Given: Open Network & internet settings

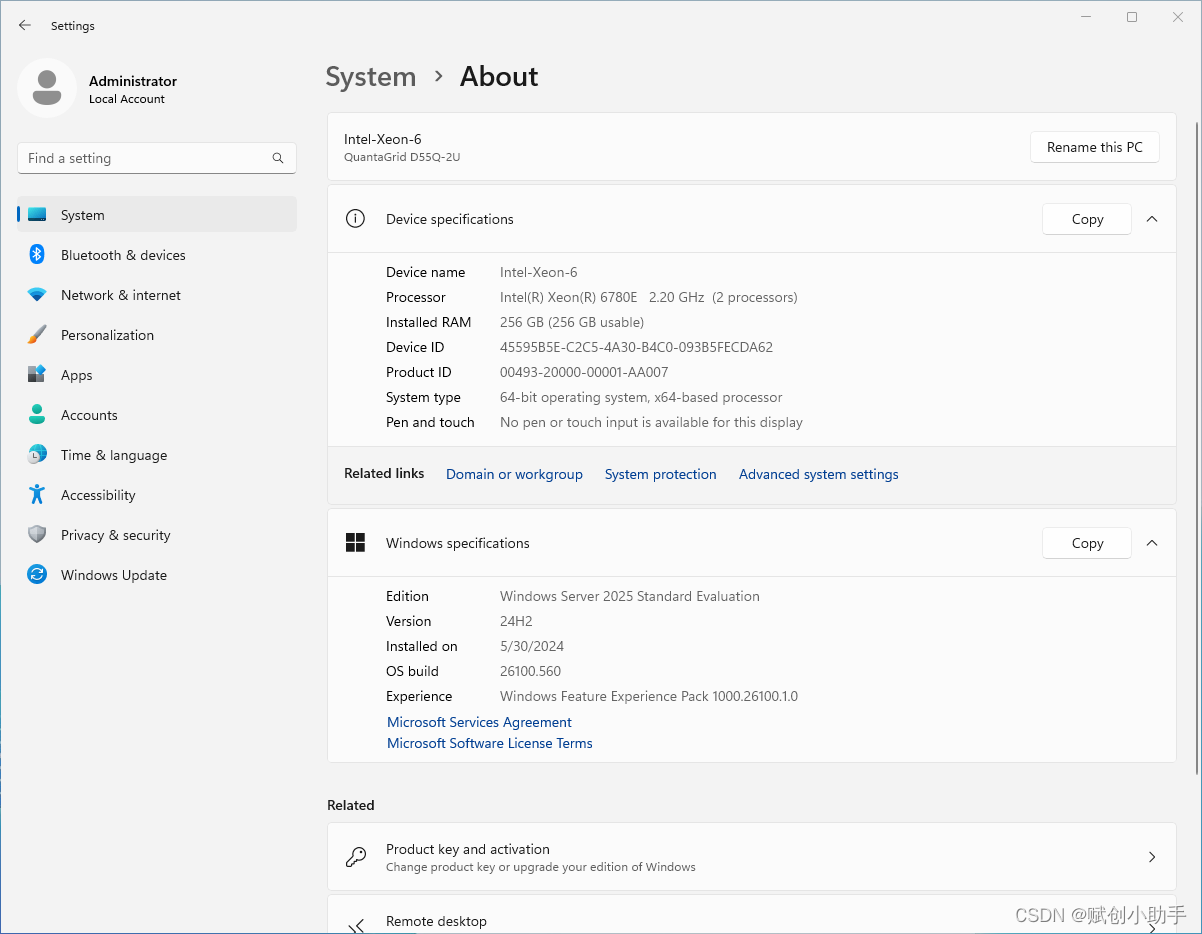Looking at the screenshot, I should [x=157, y=295].
